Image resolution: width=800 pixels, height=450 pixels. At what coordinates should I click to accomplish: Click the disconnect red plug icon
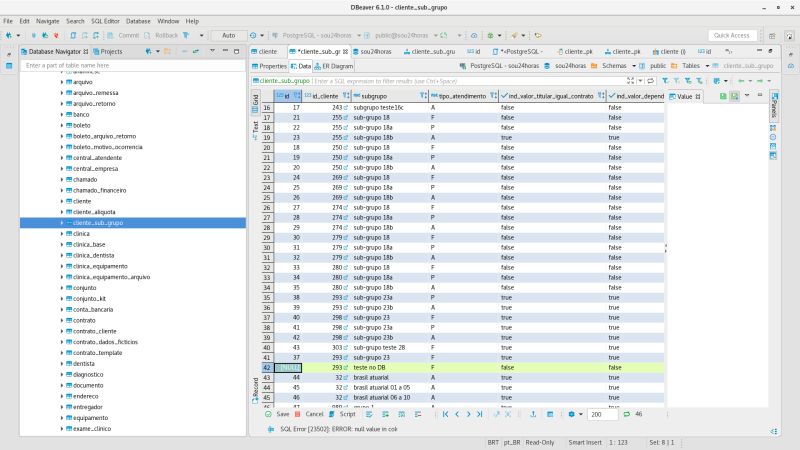point(56,35)
